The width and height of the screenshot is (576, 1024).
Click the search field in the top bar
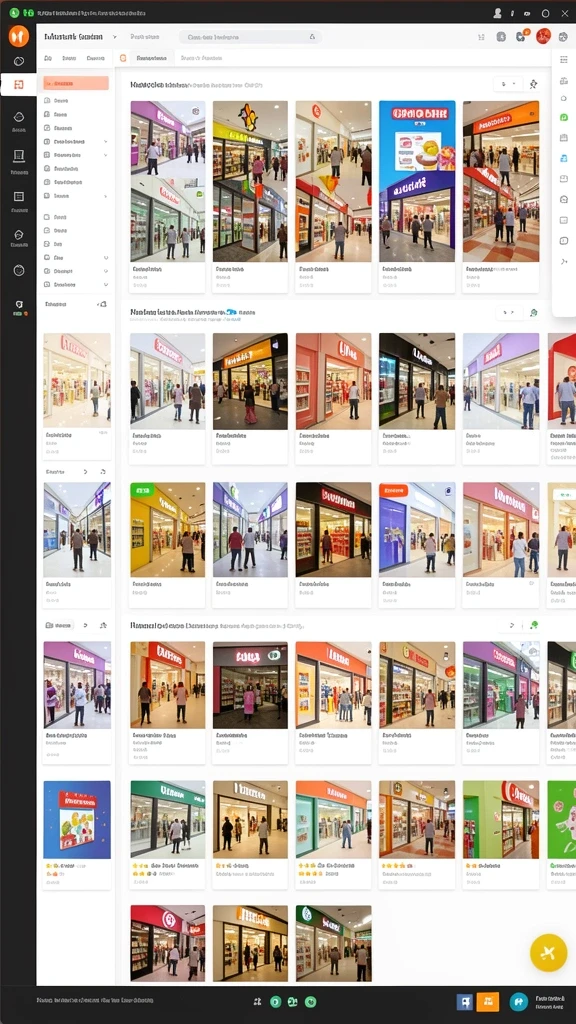250,38
